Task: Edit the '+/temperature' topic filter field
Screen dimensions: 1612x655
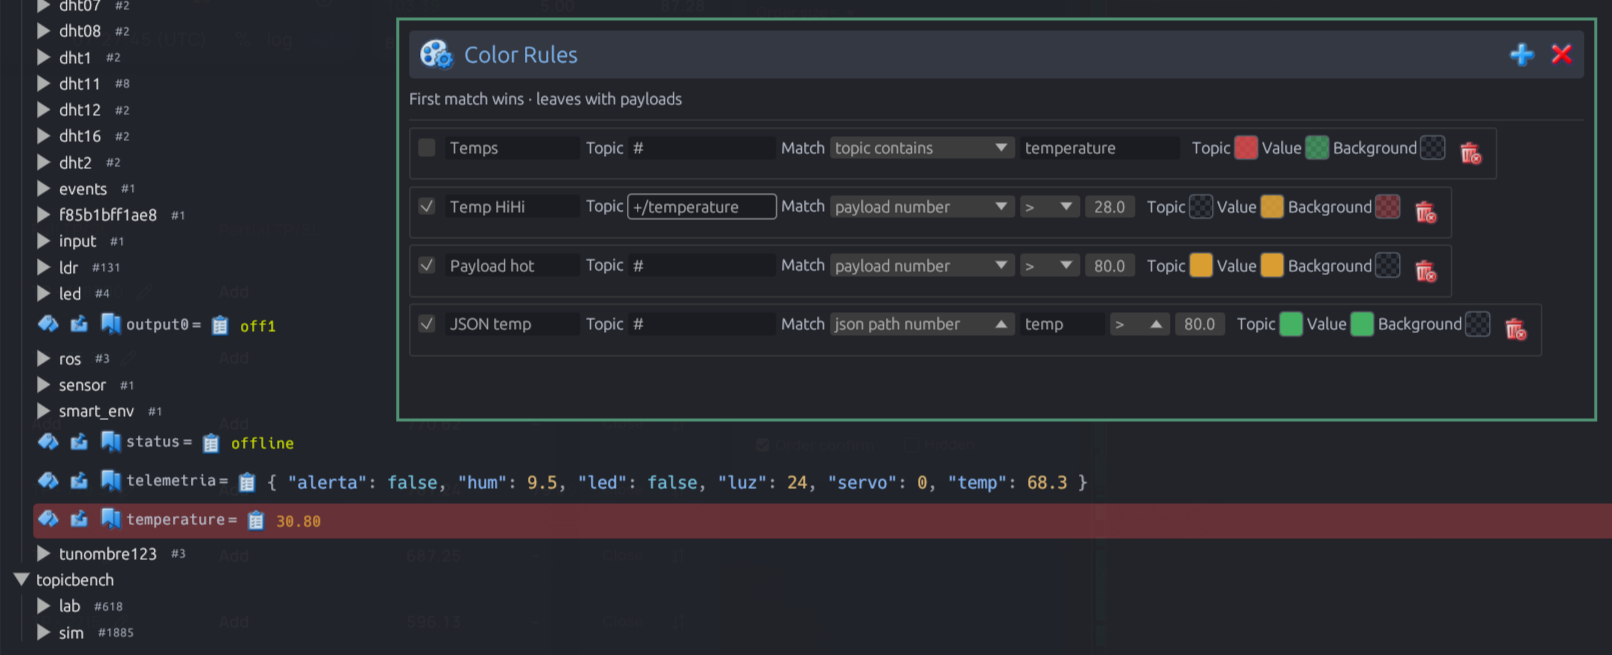Action: coord(702,207)
